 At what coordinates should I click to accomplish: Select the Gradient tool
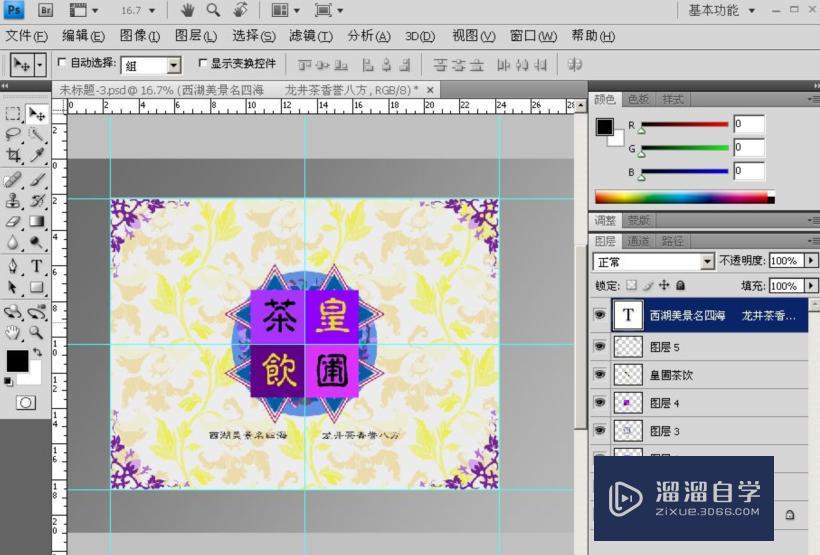[37, 221]
